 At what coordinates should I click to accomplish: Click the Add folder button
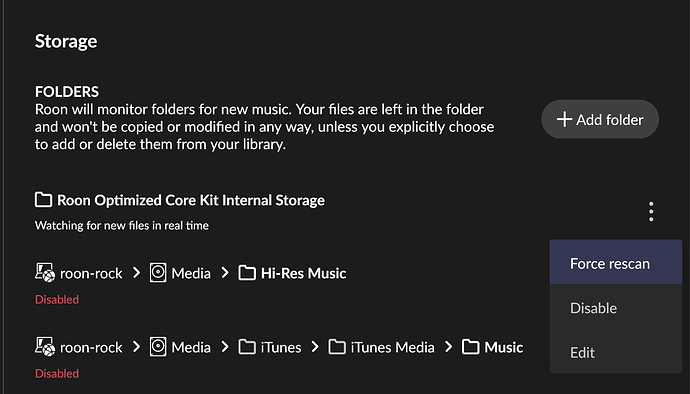tap(600, 119)
